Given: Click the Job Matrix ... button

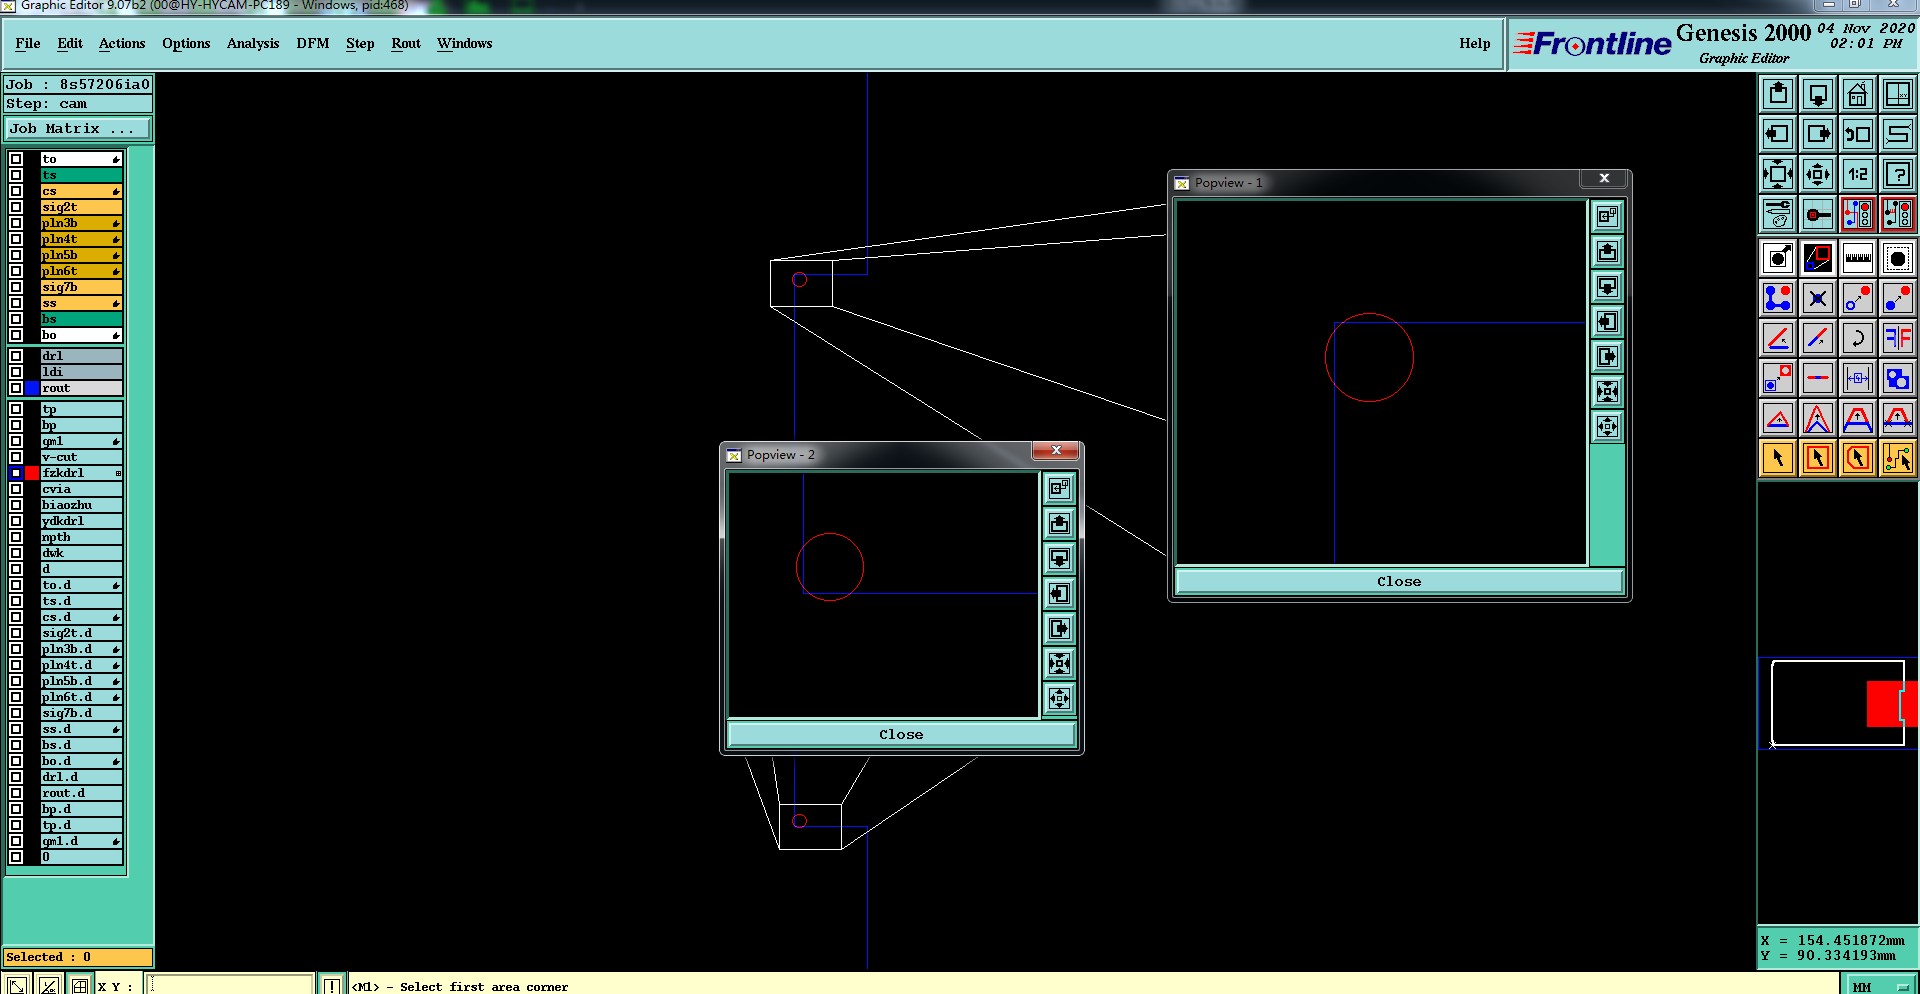Looking at the screenshot, I should [x=78, y=129].
